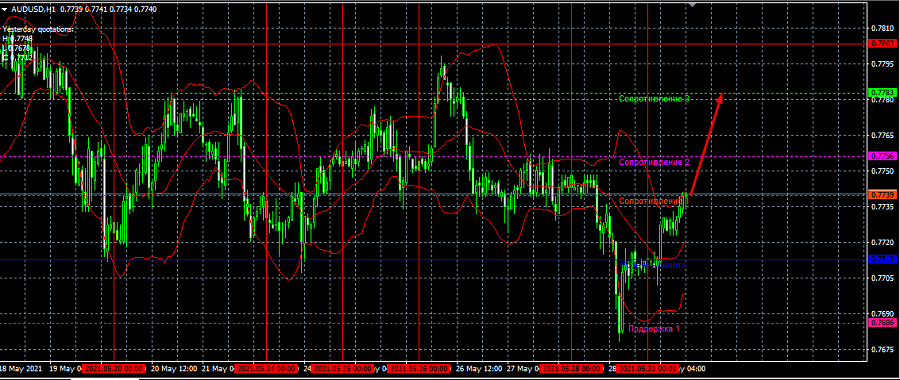Select the Сопротивление 3 level label
The image size is (900, 380).
pyautogui.click(x=654, y=99)
